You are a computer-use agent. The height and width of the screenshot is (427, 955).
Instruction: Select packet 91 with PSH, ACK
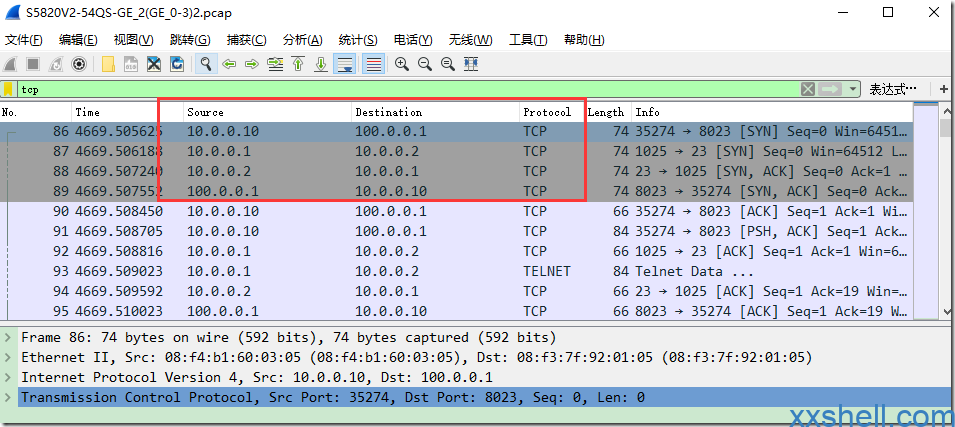coord(457,231)
